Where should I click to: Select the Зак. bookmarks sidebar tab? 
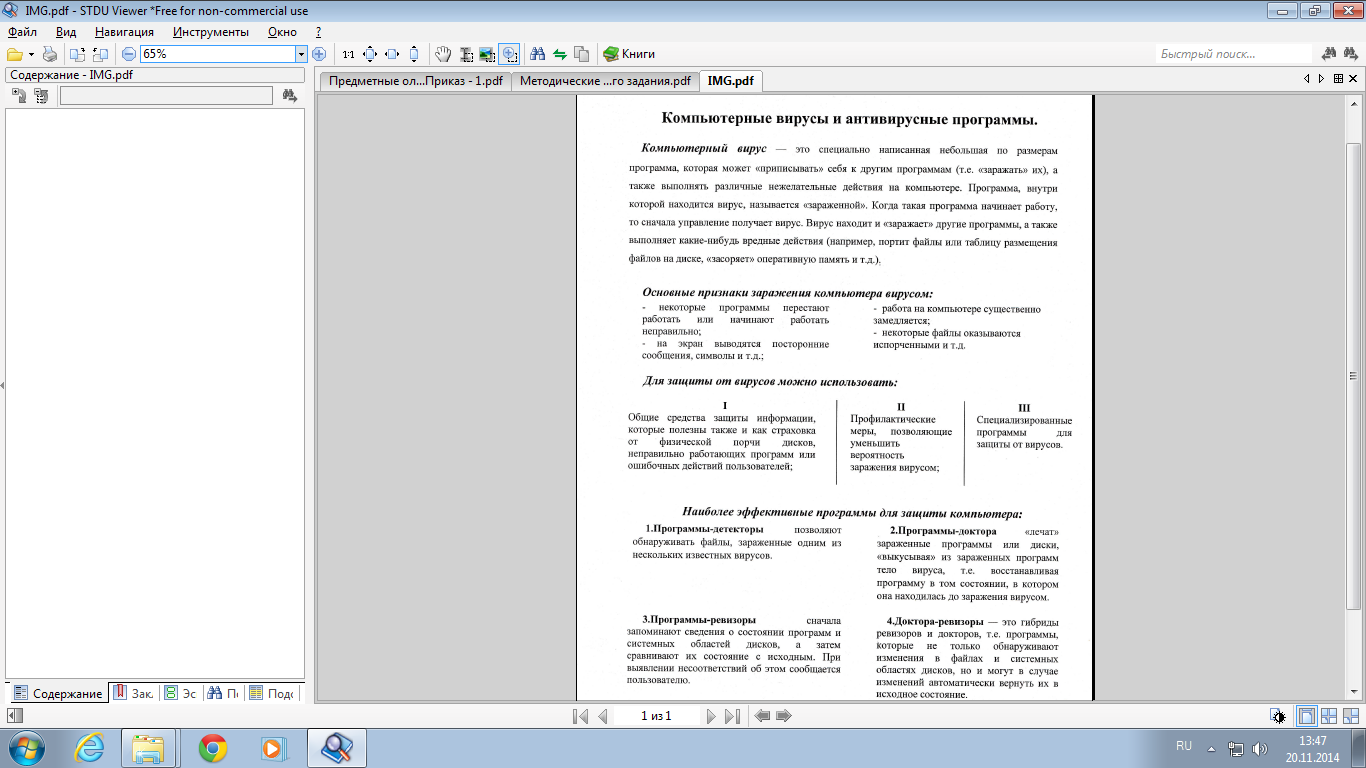(x=134, y=693)
